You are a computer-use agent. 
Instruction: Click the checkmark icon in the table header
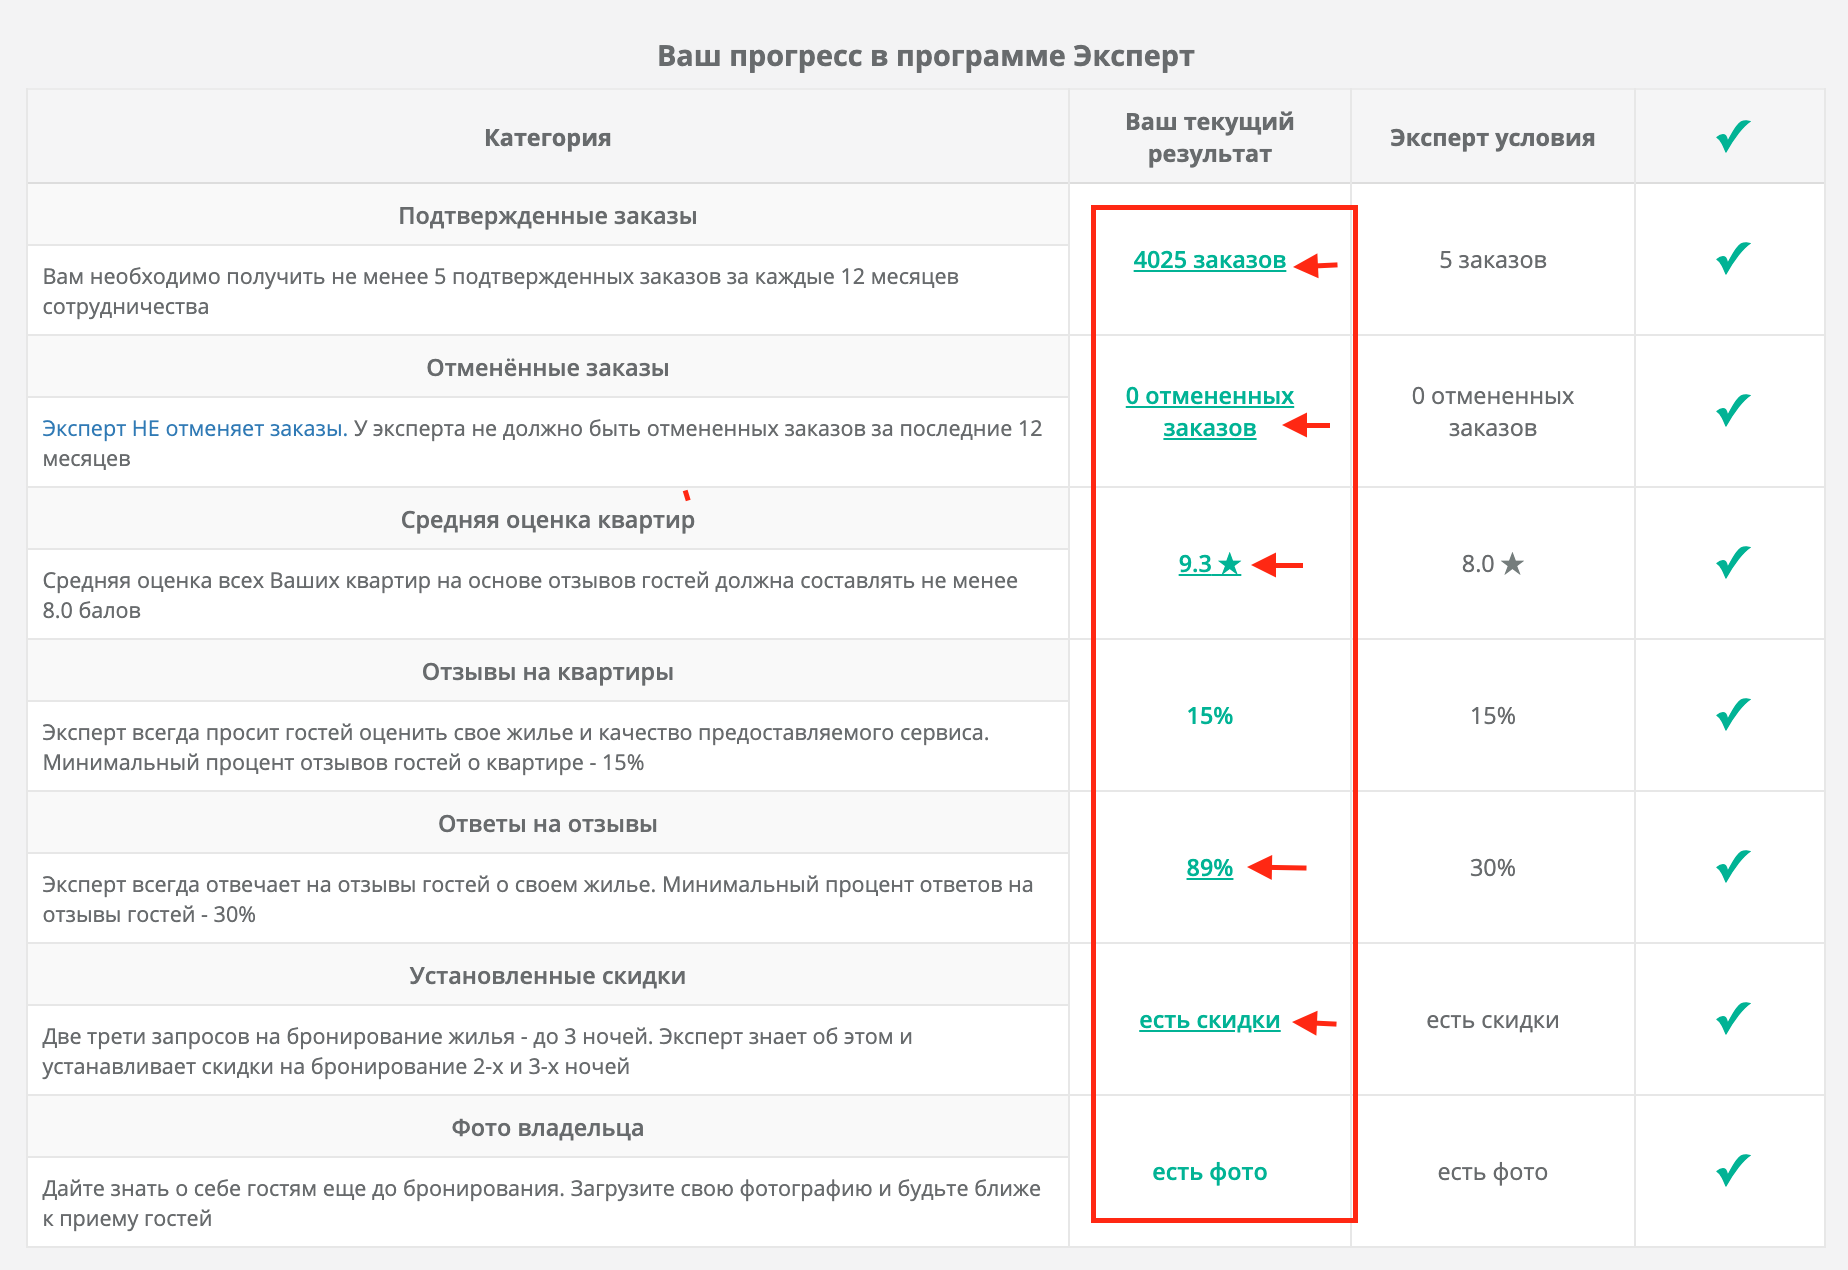point(1733,136)
